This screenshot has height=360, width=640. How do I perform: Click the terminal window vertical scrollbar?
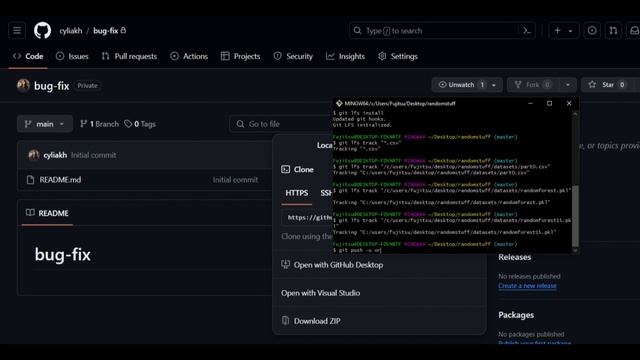coord(575,215)
